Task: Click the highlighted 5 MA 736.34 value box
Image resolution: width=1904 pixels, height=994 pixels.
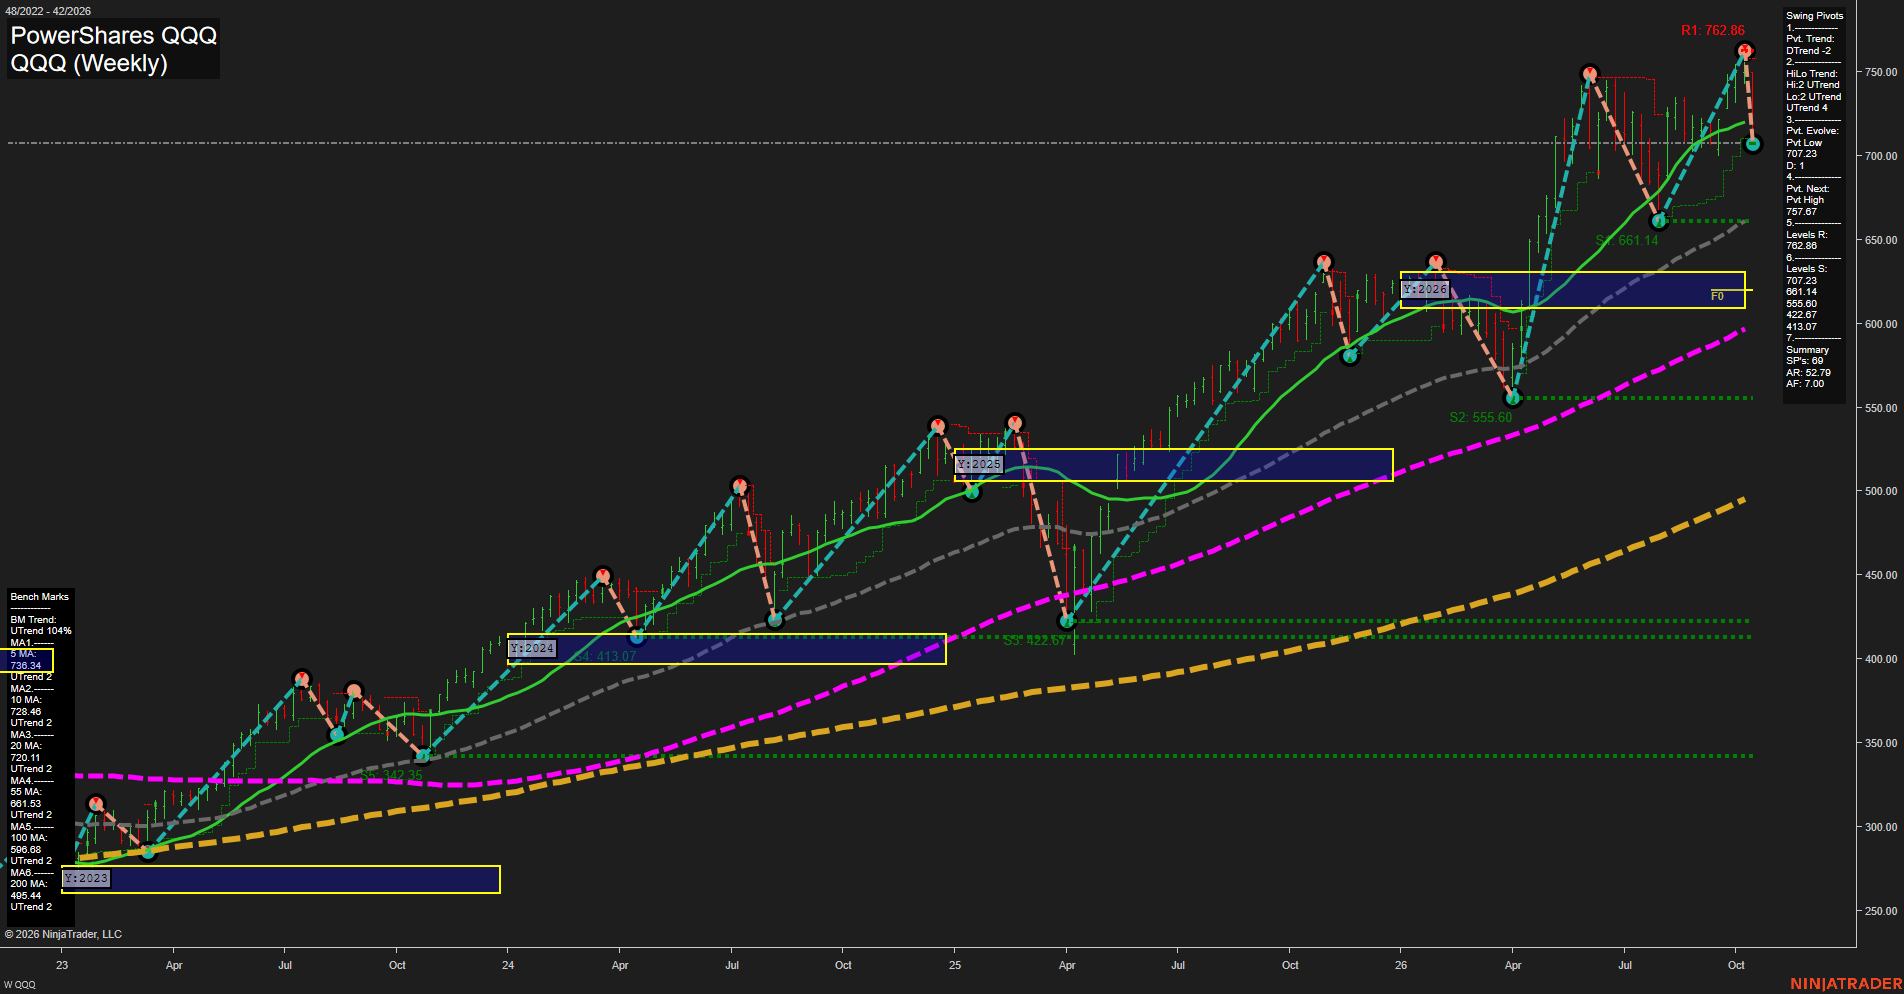Action: pyautogui.click(x=28, y=660)
